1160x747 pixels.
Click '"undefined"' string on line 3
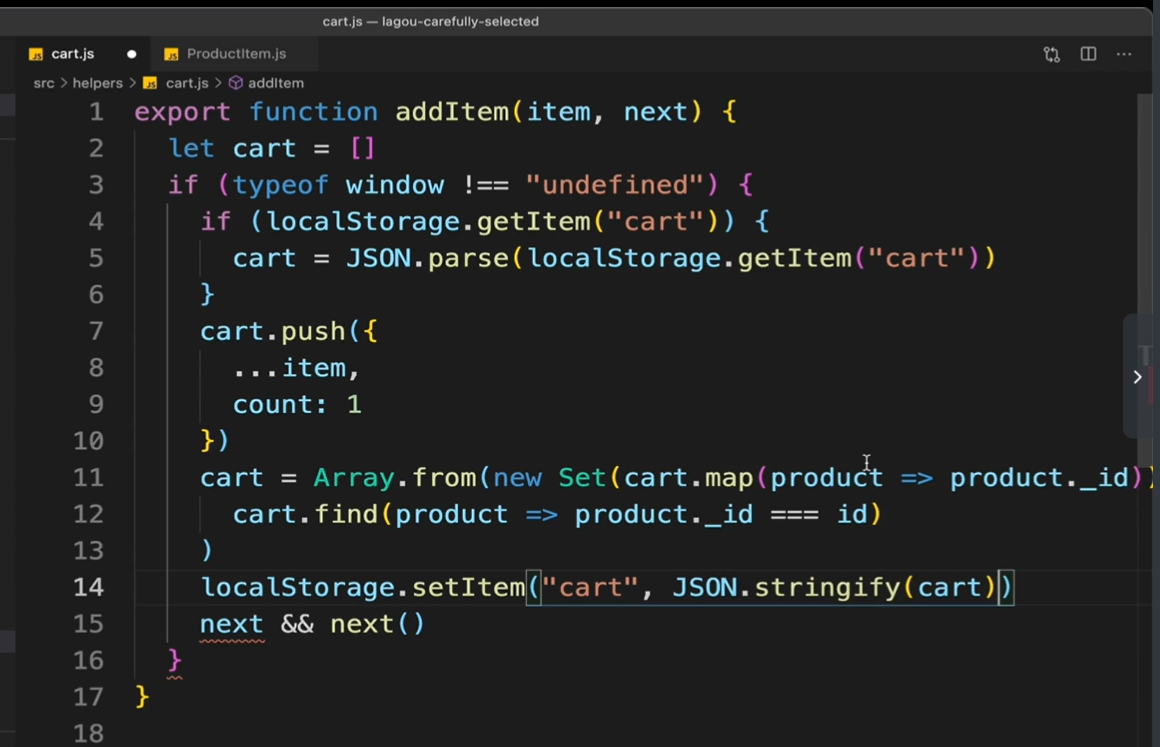(x=614, y=185)
